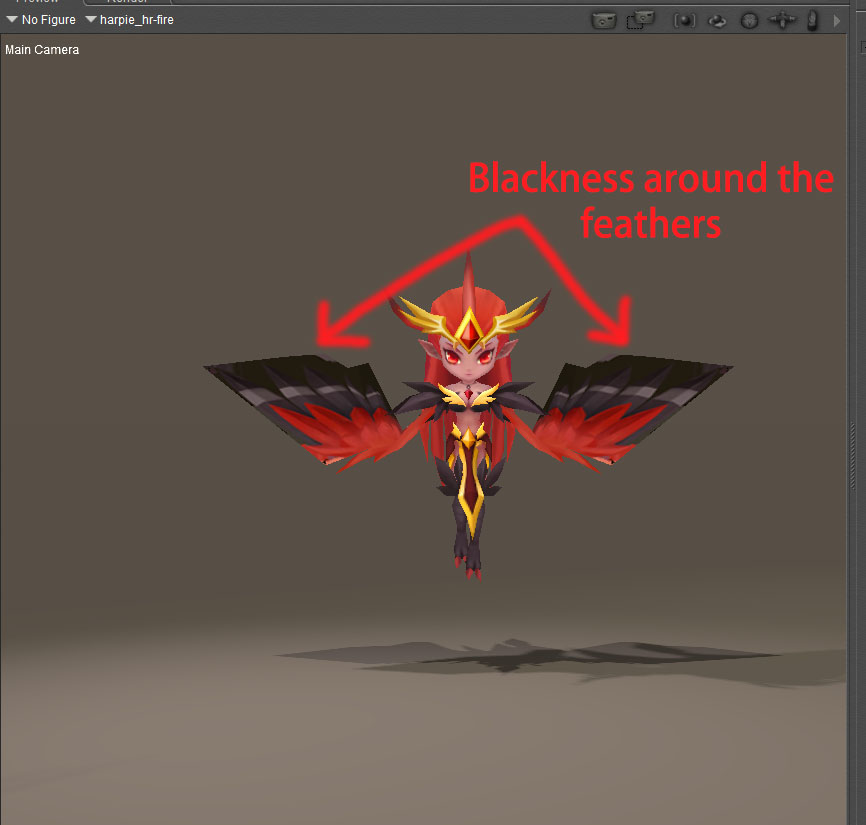Click the bracketed sphere tracking icon
This screenshot has width=866, height=825.
[684, 21]
